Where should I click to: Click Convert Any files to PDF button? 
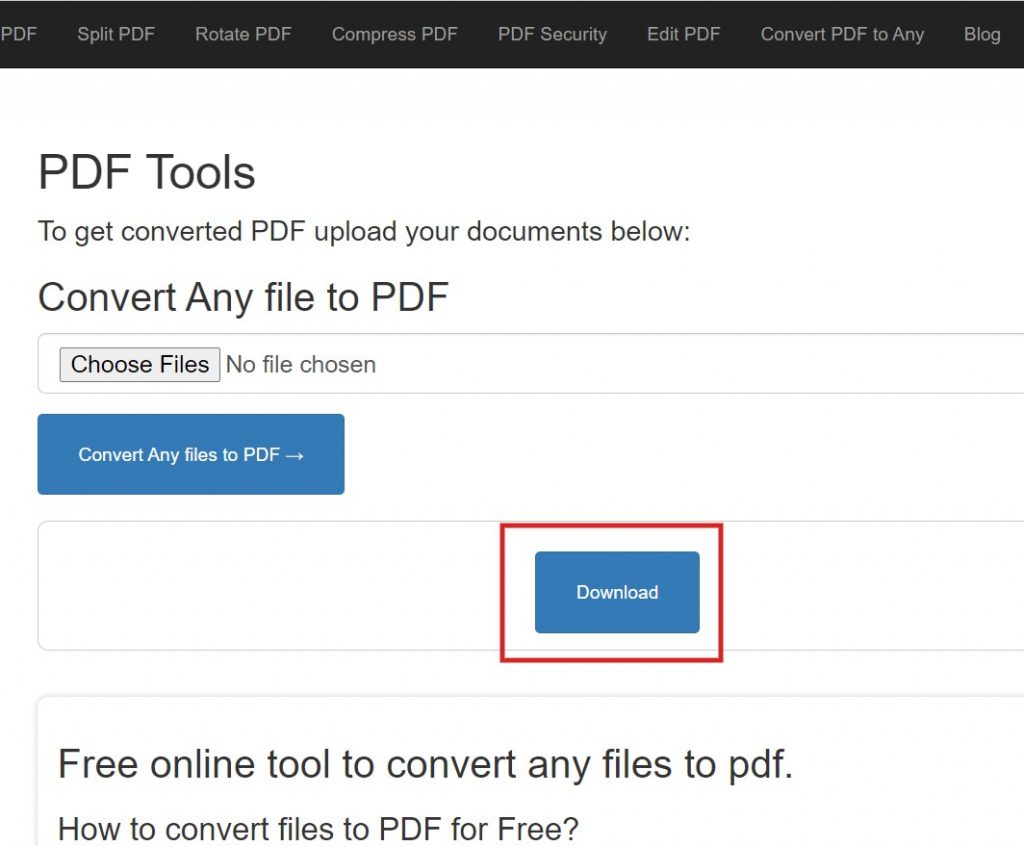191,454
